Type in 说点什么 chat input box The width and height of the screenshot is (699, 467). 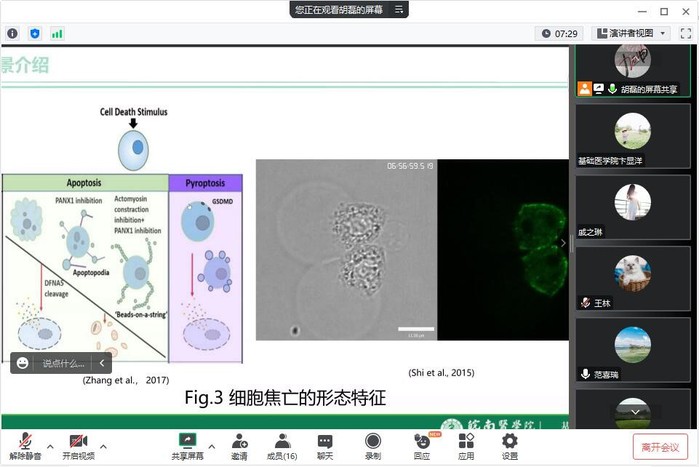point(62,363)
